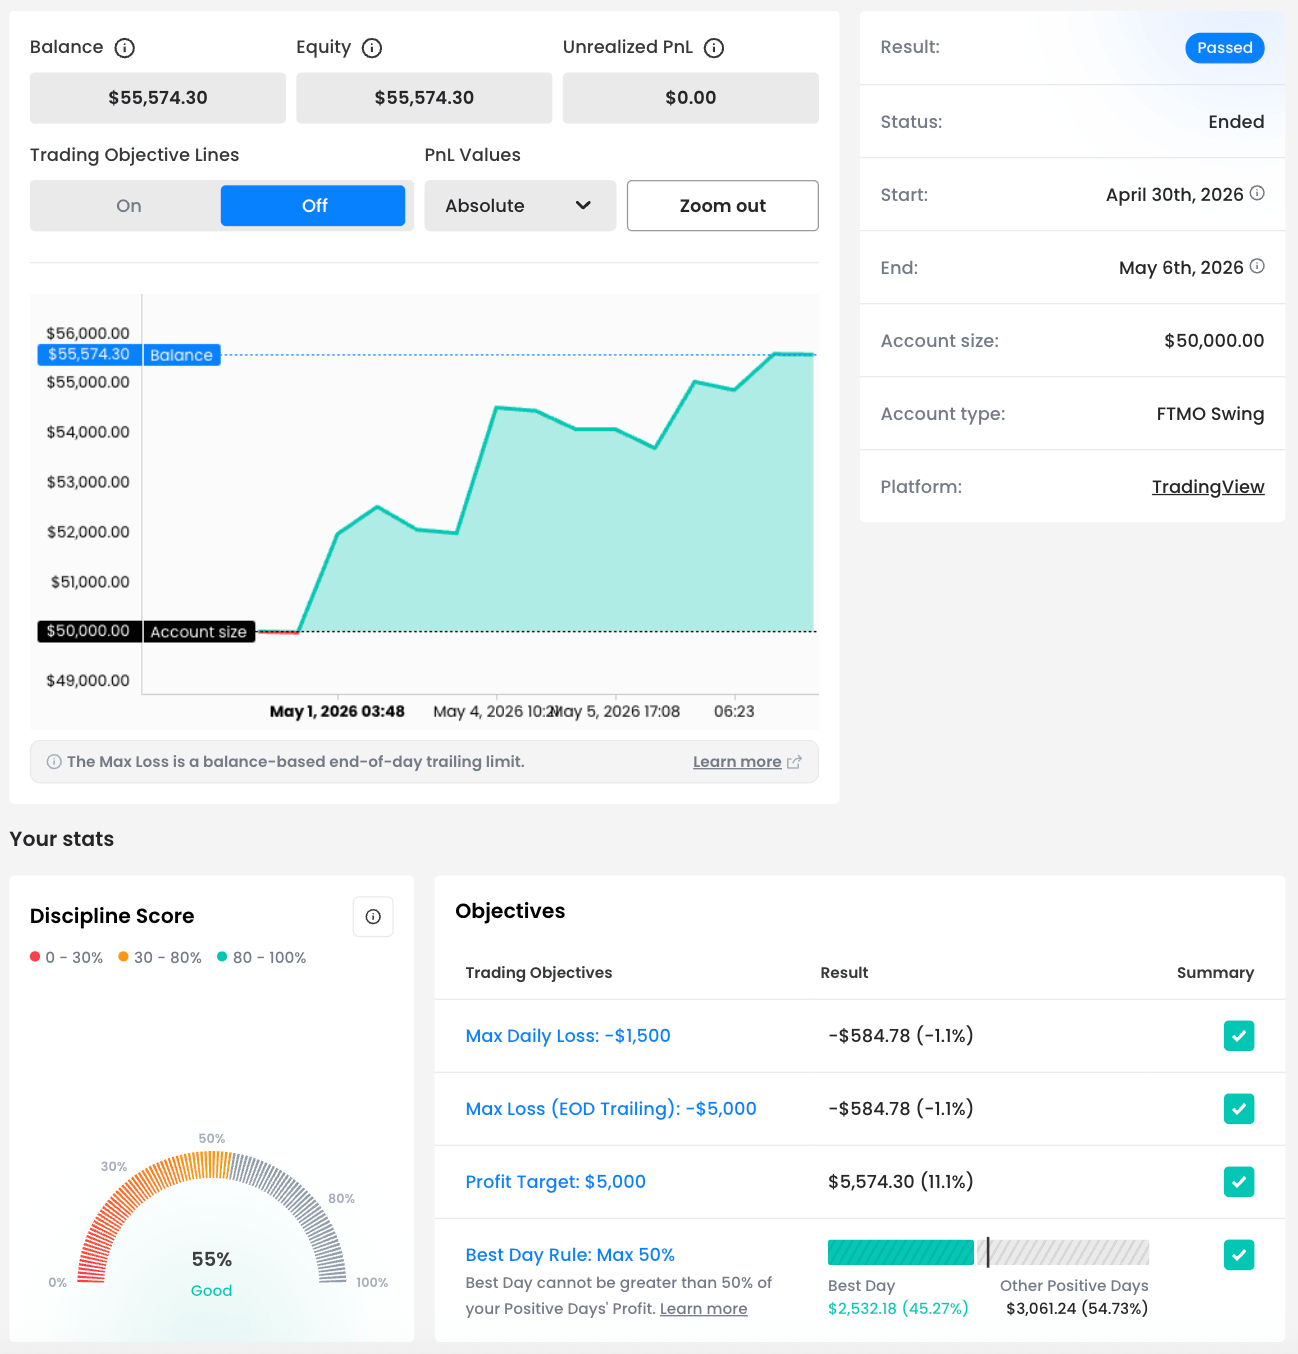The width and height of the screenshot is (1298, 1354).
Task: Click the Status value Ended
Action: (x=1236, y=122)
